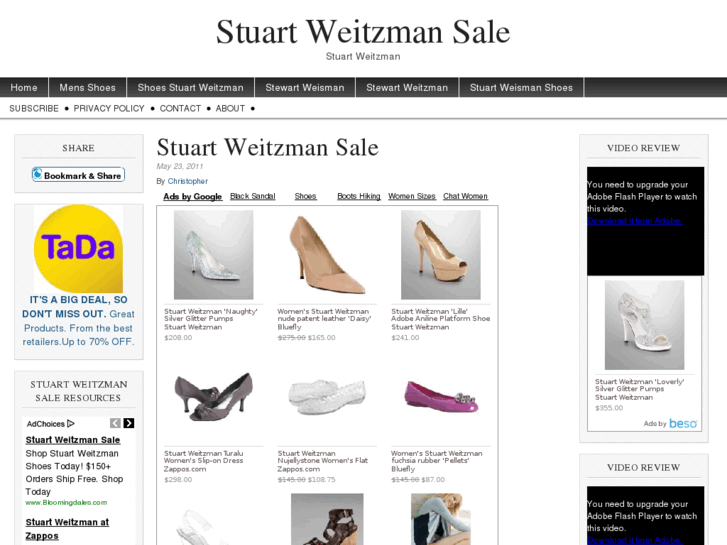Image resolution: width=727 pixels, height=545 pixels.
Task: Click the SUBSCRIBE link
Action: click(x=34, y=109)
